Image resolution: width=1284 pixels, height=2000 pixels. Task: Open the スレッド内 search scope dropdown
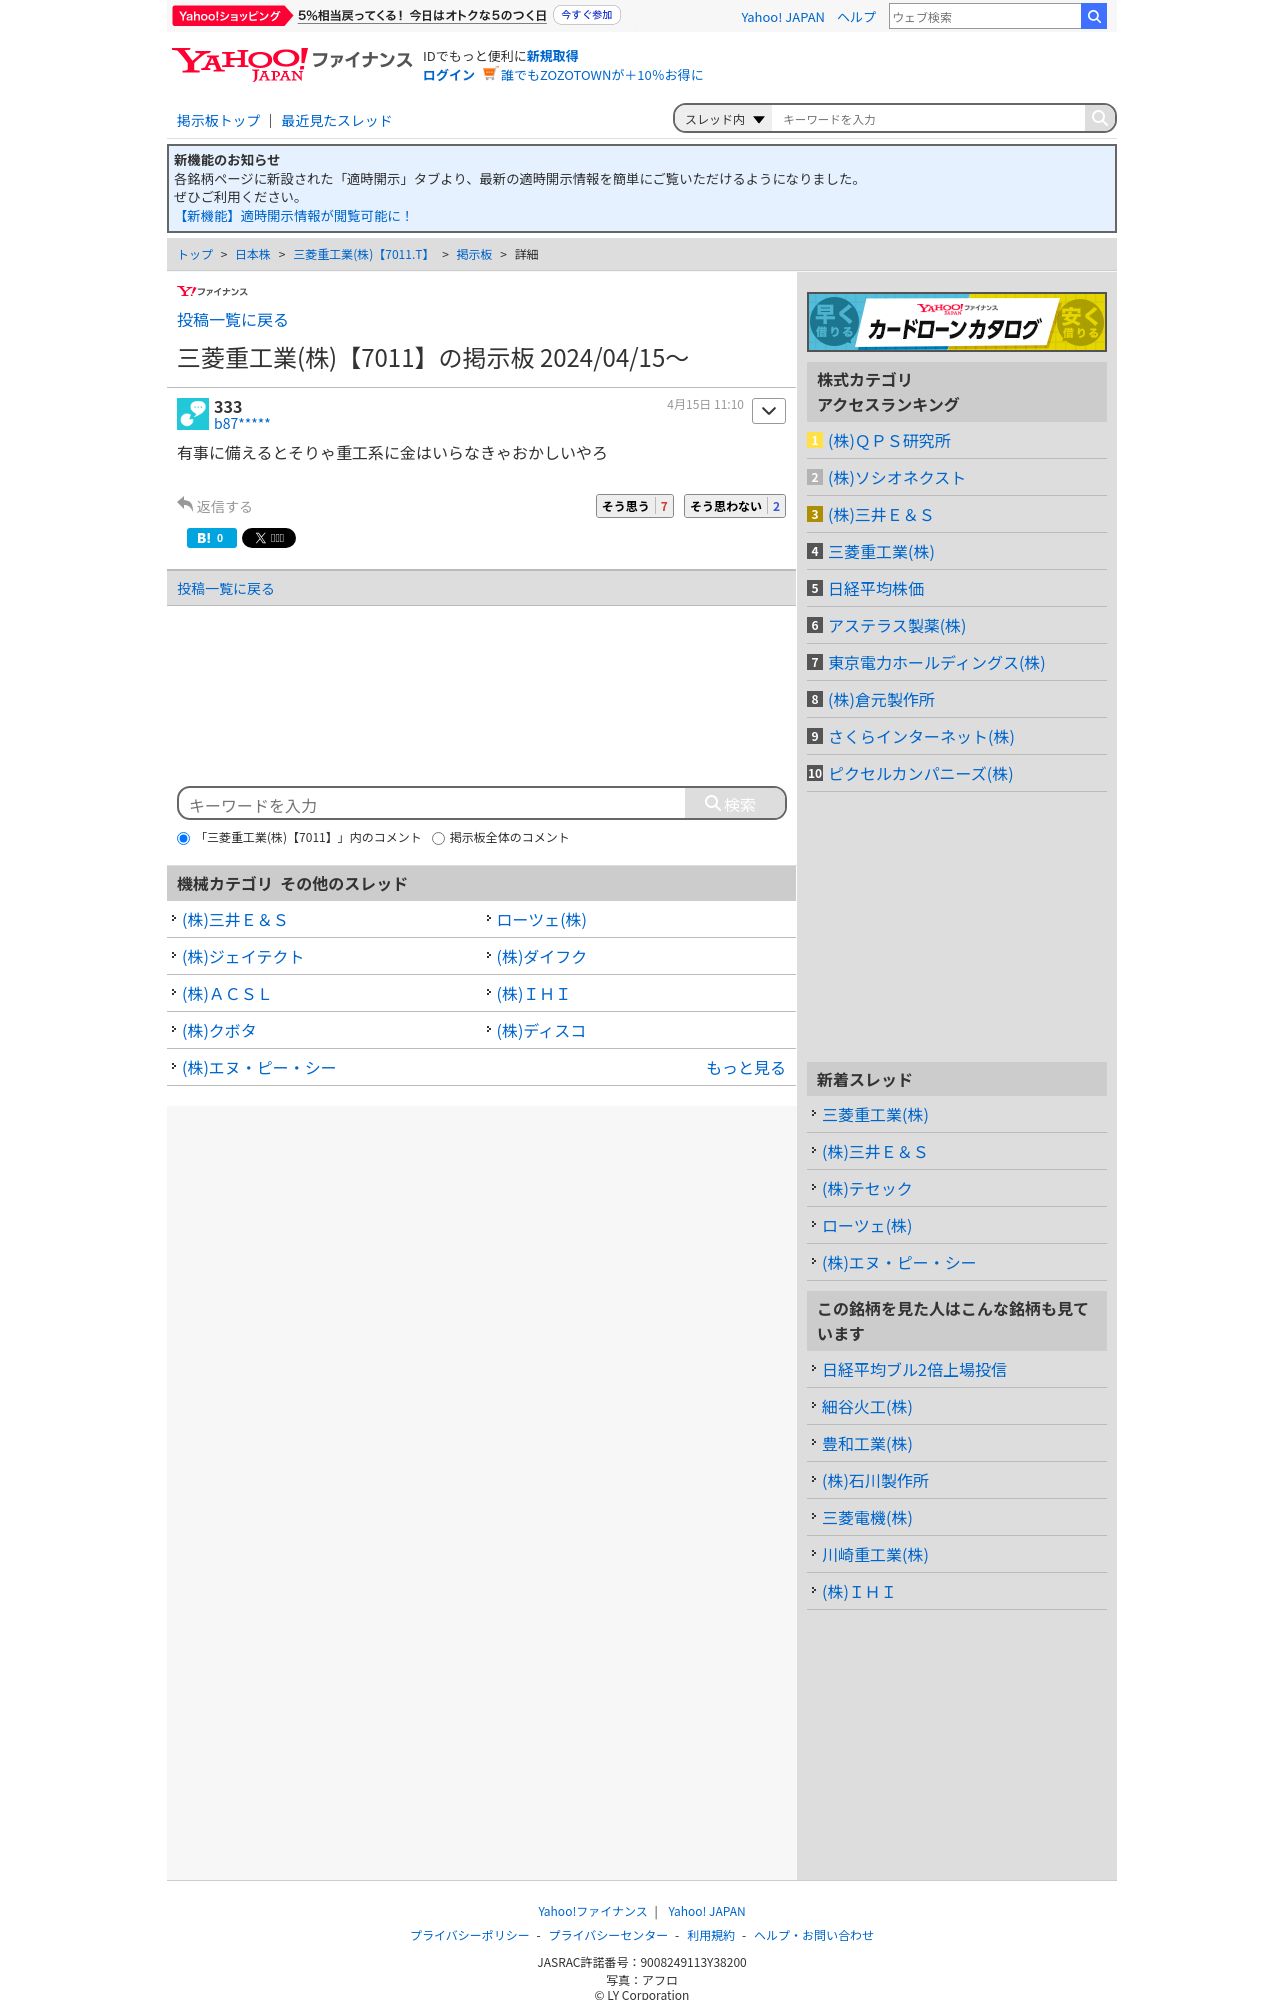click(x=724, y=119)
